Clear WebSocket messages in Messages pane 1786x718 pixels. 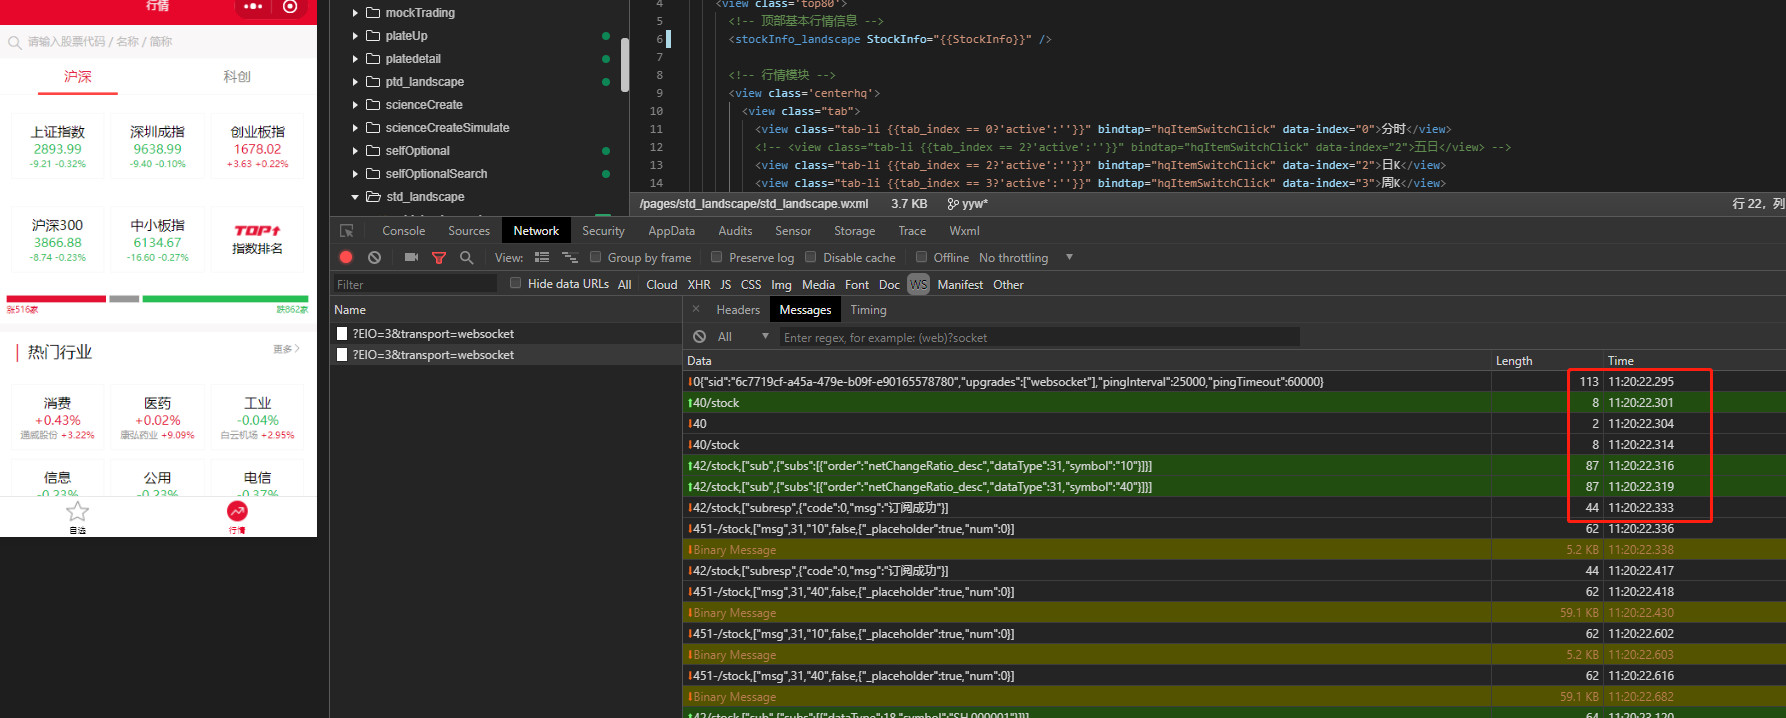[699, 337]
